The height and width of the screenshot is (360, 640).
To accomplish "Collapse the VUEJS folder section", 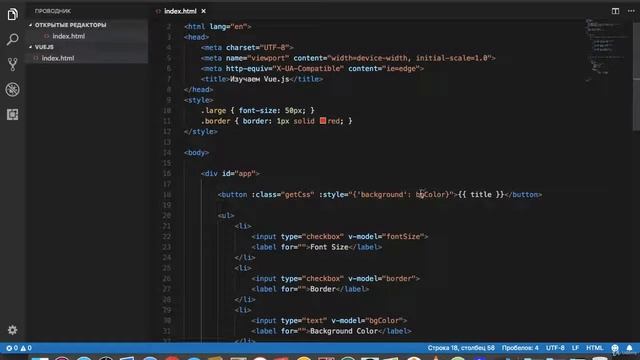I will pyautogui.click(x=44, y=47).
